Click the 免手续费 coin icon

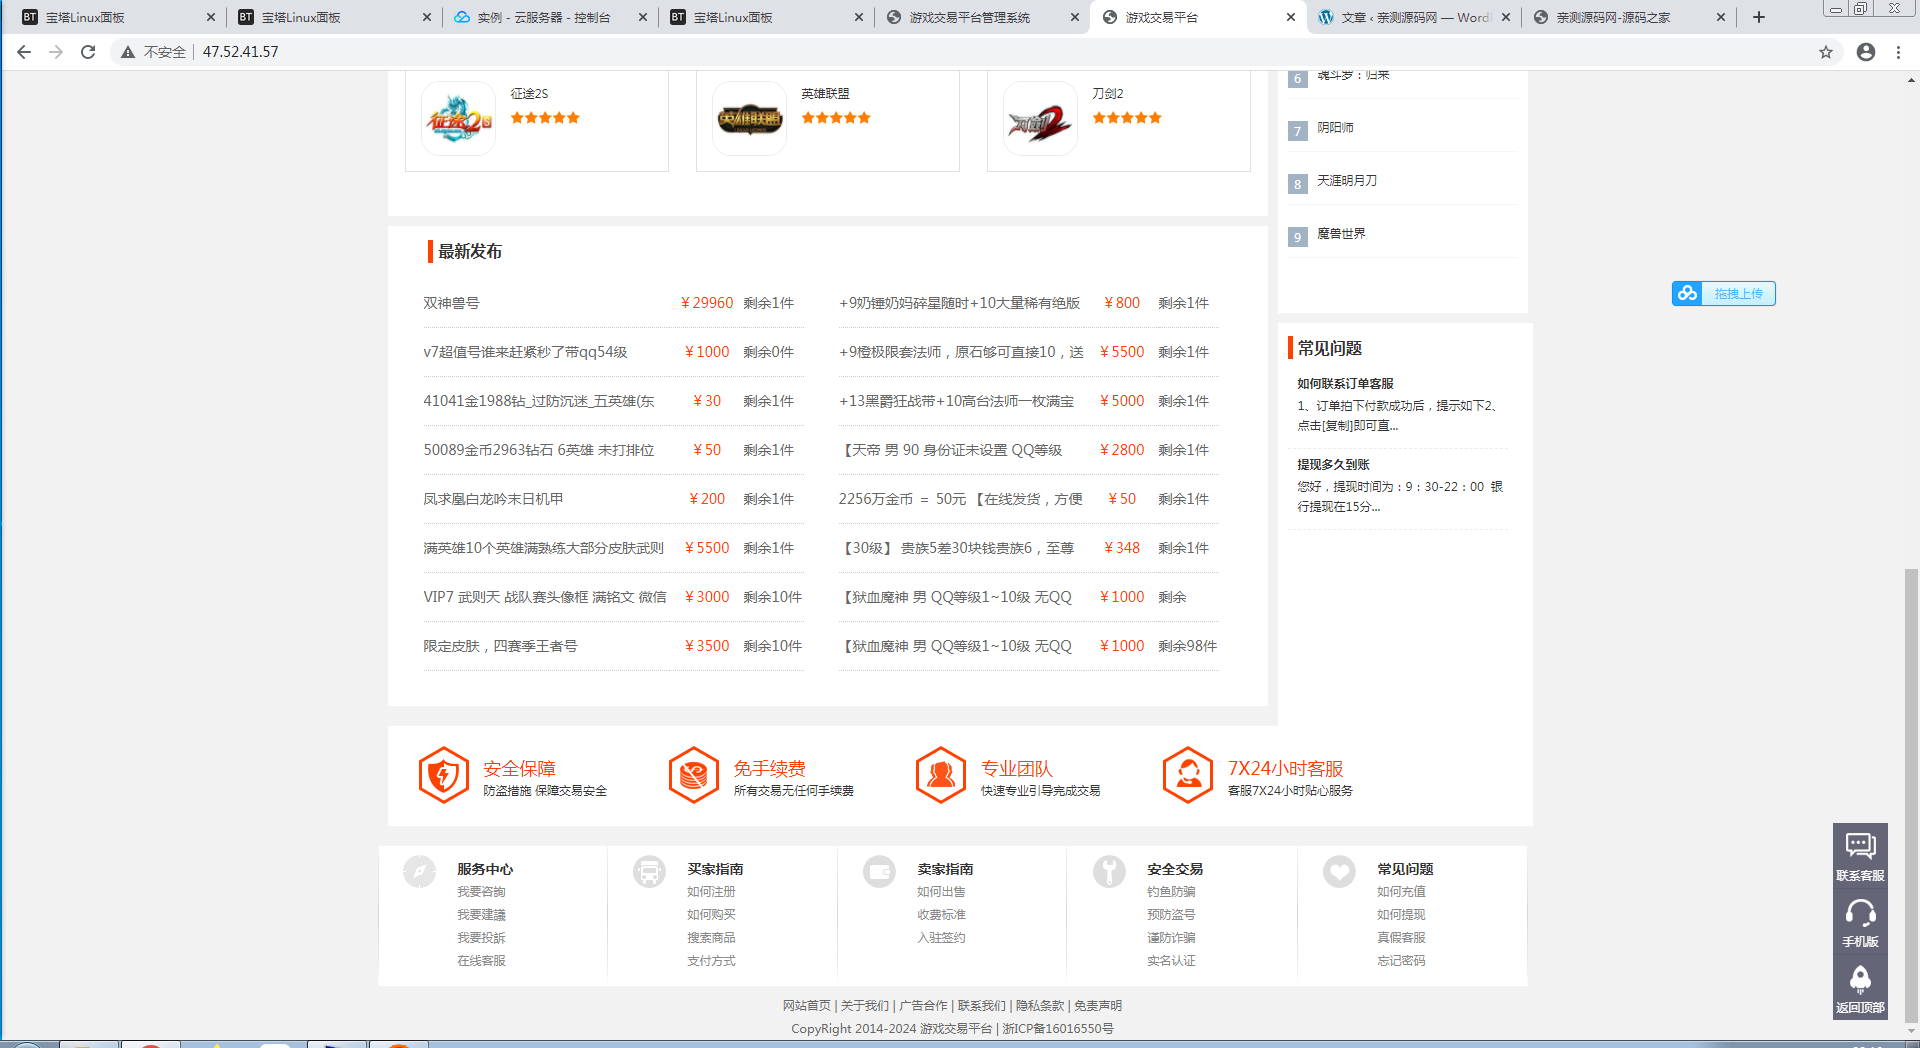coord(694,775)
